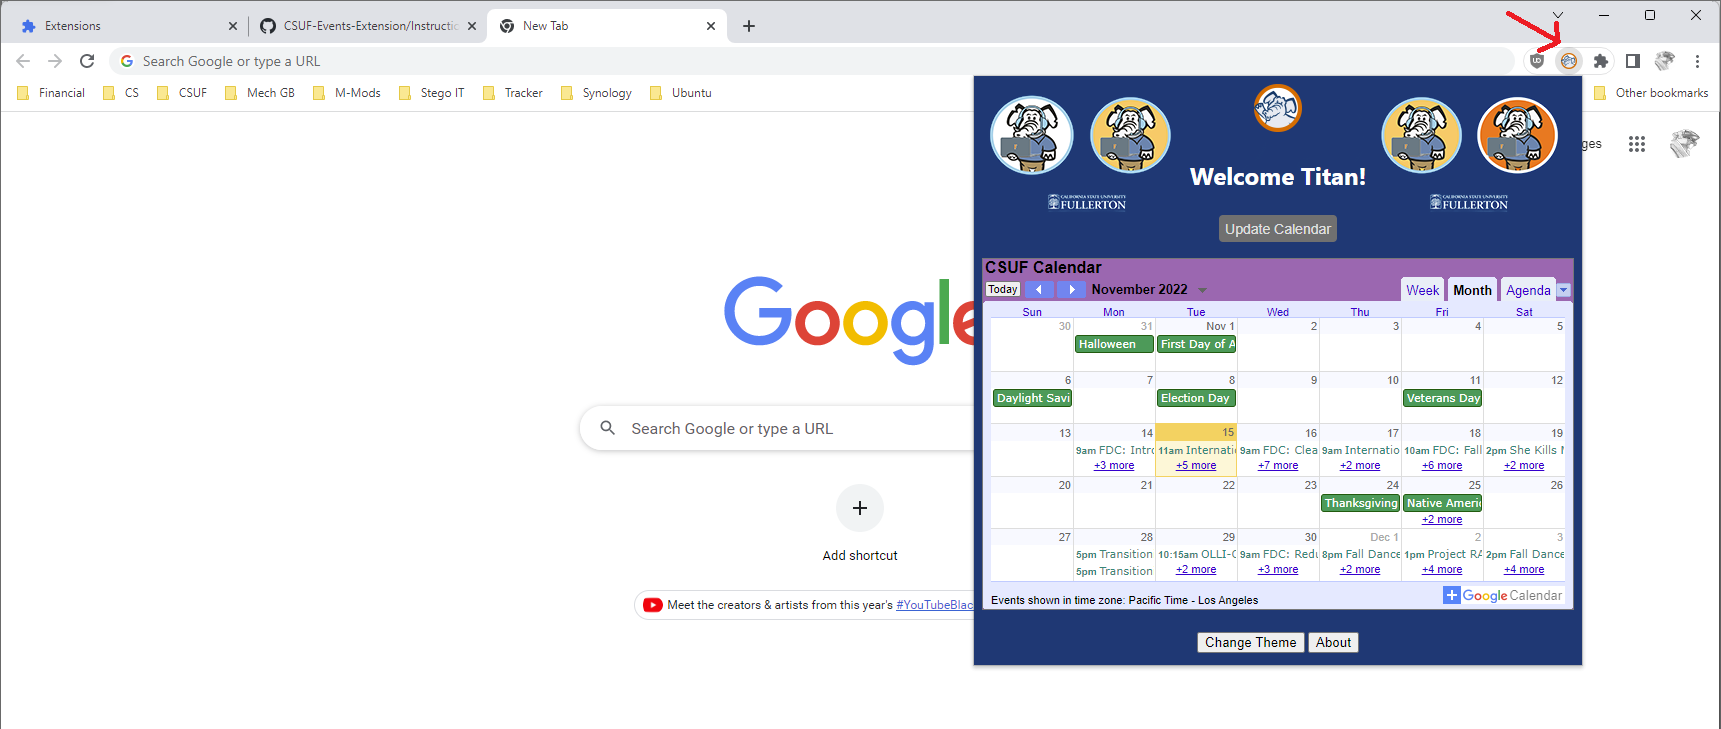The height and width of the screenshot is (729, 1721).
Task: Switch to the Extensions browser tab
Action: (128, 26)
